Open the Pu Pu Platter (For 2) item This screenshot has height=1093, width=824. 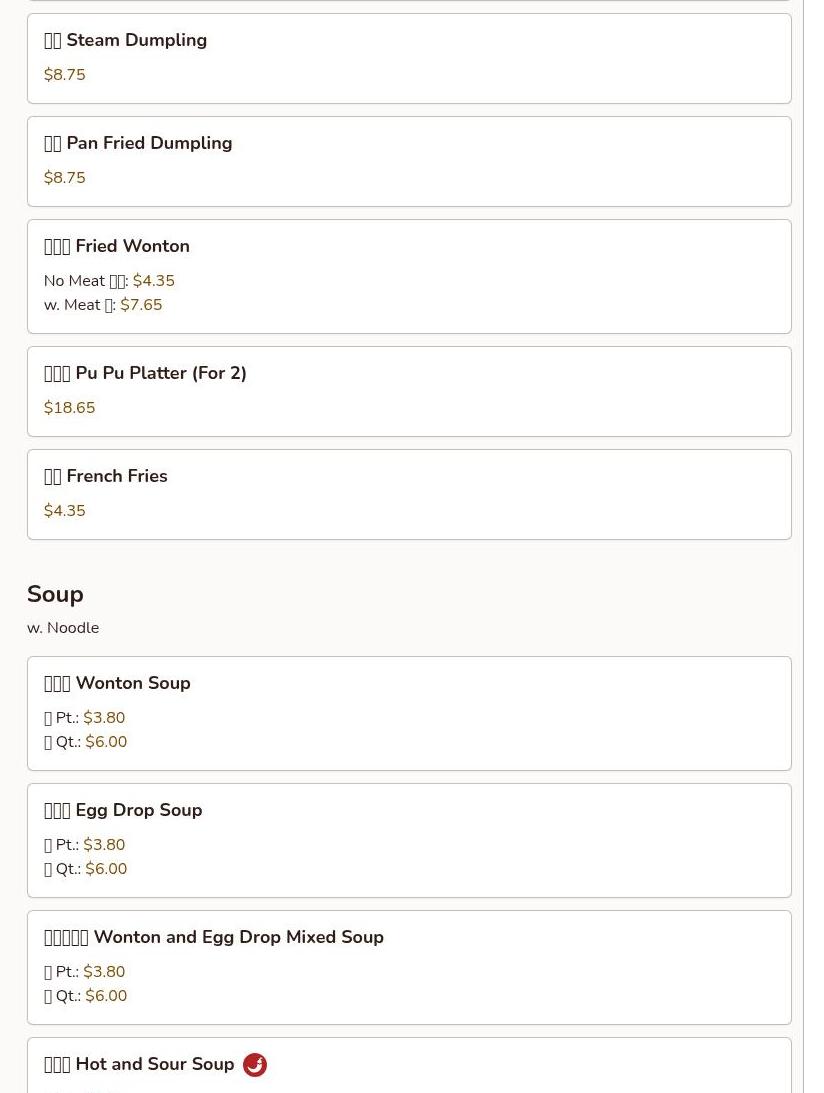tap(409, 392)
